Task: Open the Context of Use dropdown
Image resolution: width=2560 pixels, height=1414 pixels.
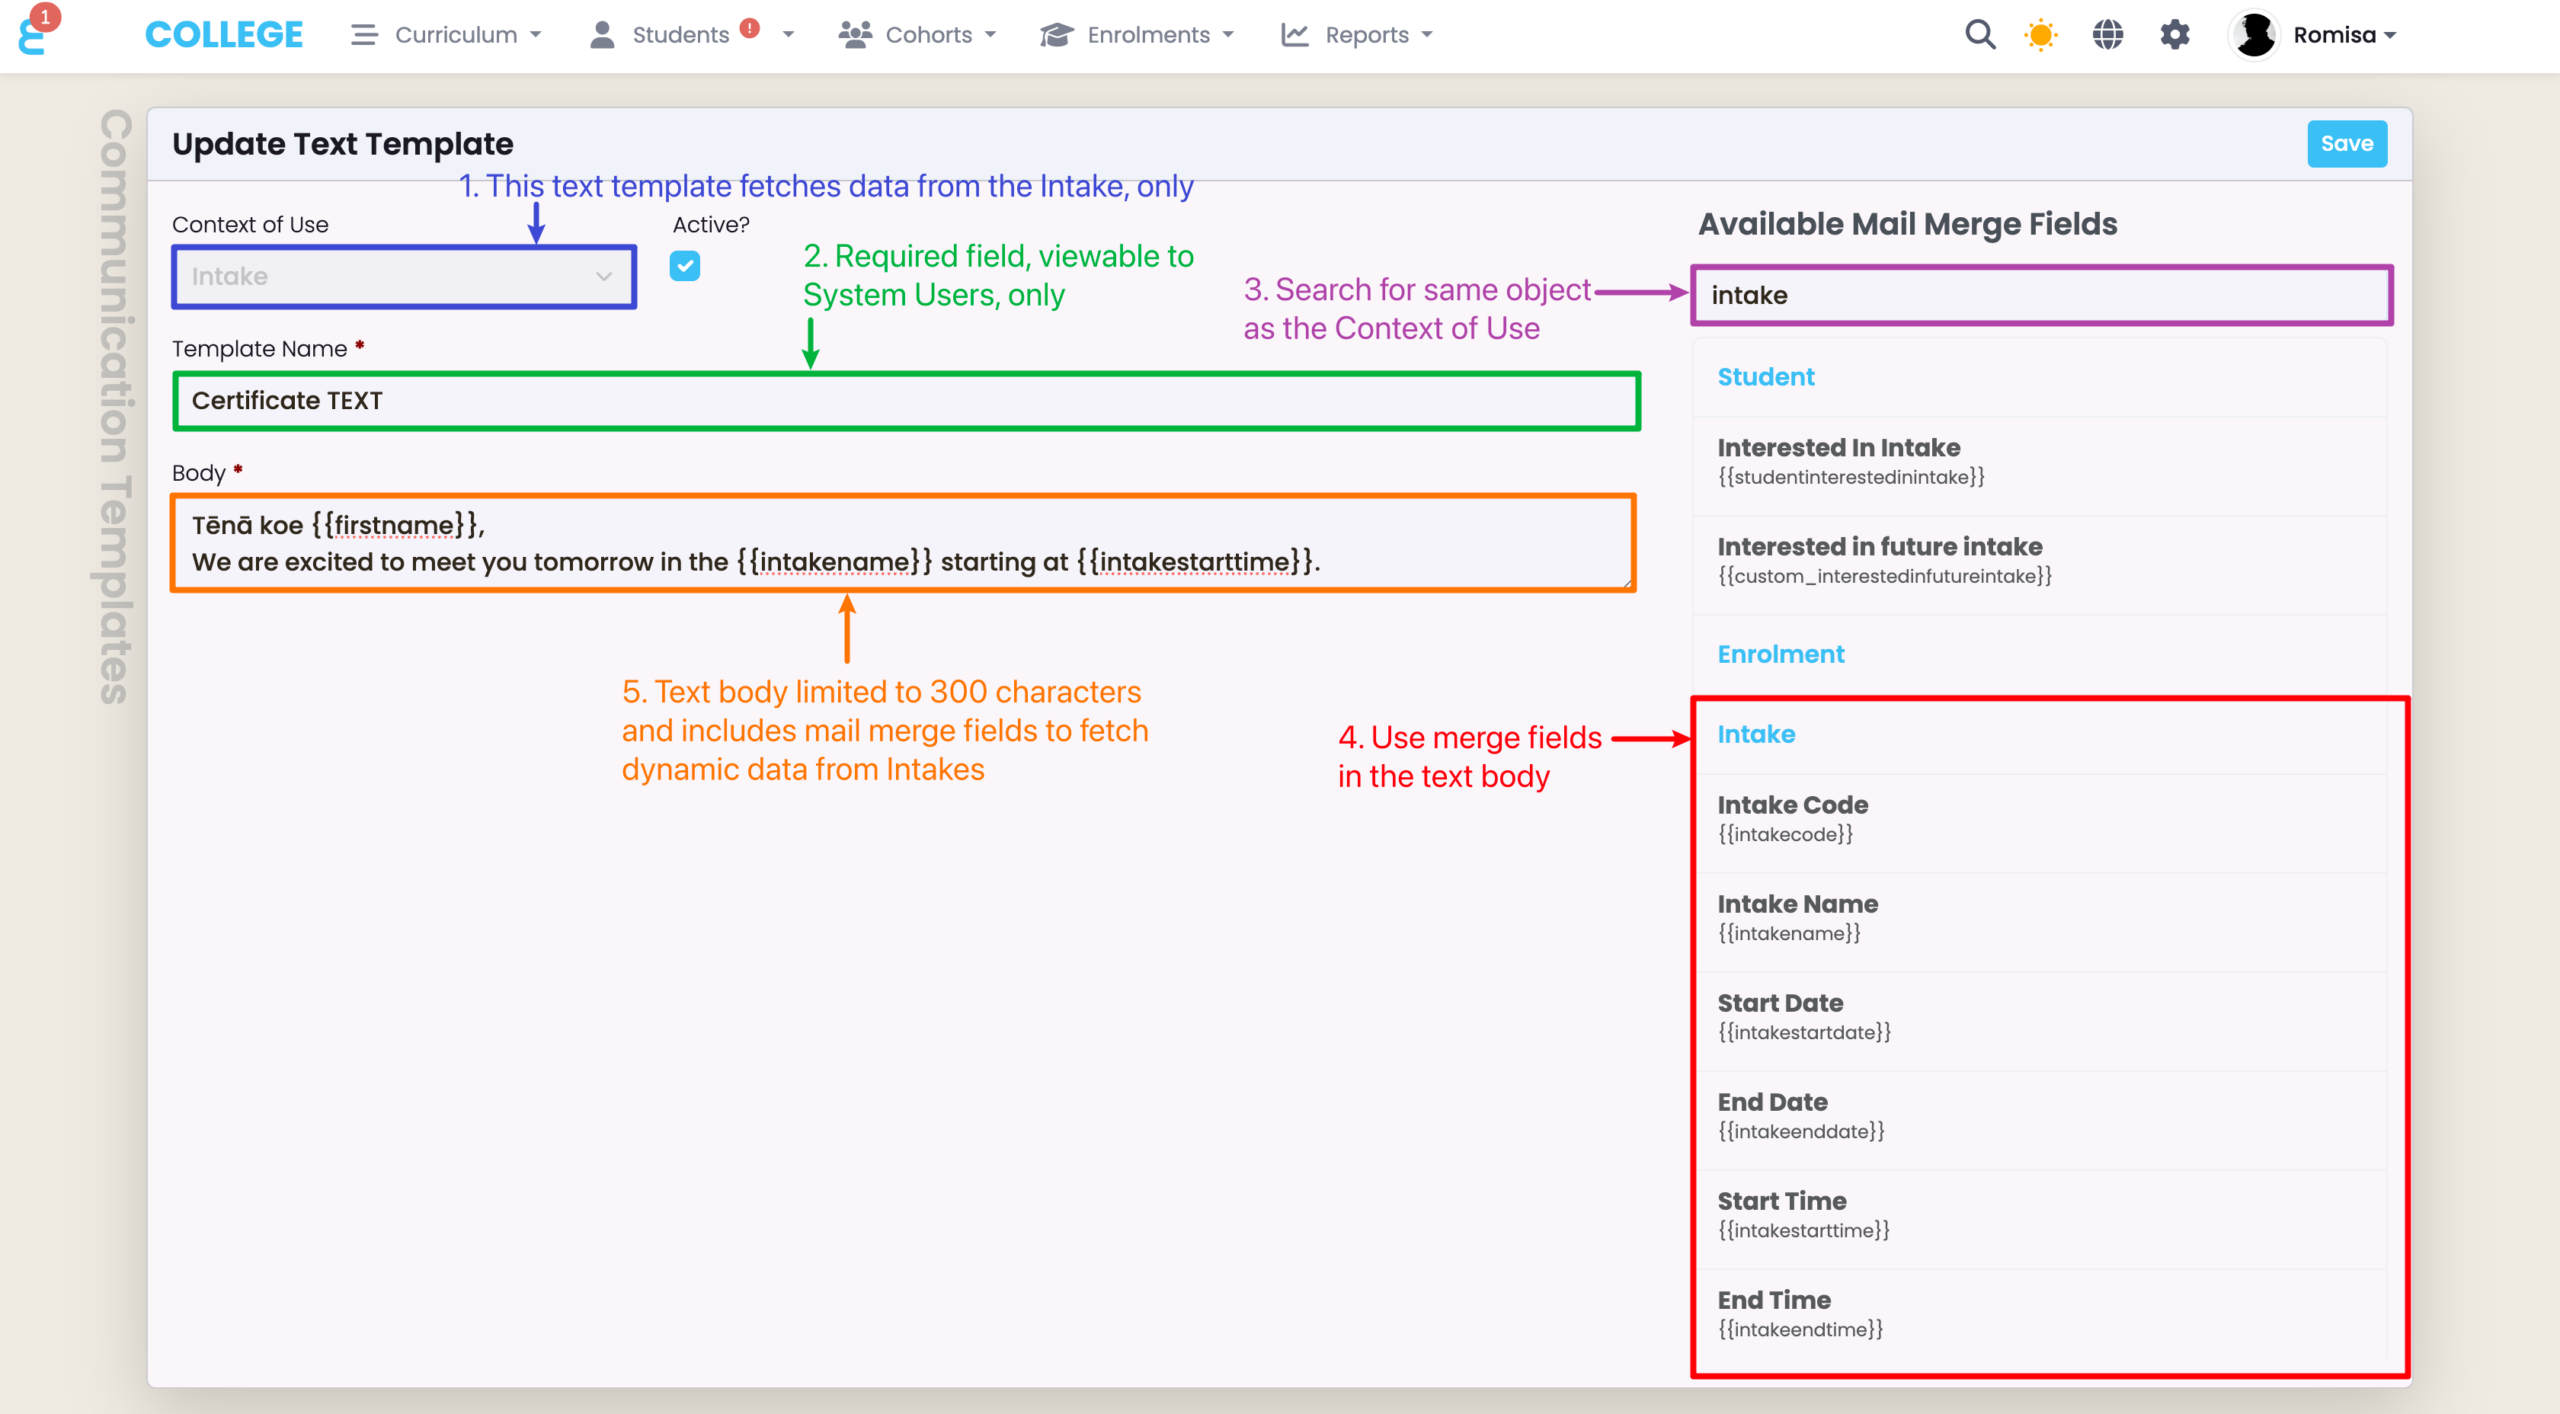Action: [404, 277]
